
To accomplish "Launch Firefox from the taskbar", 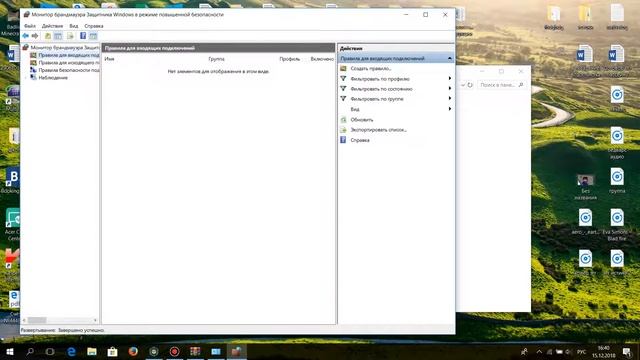I will 133,351.
